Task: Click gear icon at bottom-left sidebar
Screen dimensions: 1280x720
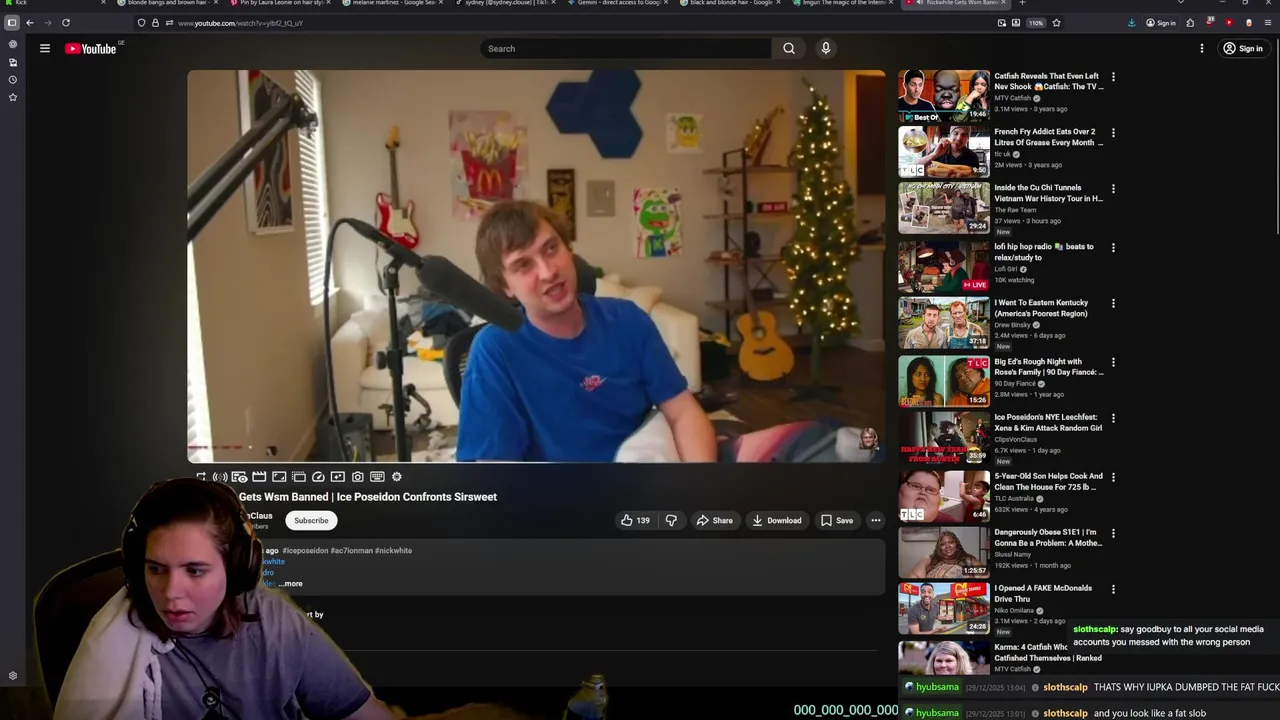Action: click(13, 676)
